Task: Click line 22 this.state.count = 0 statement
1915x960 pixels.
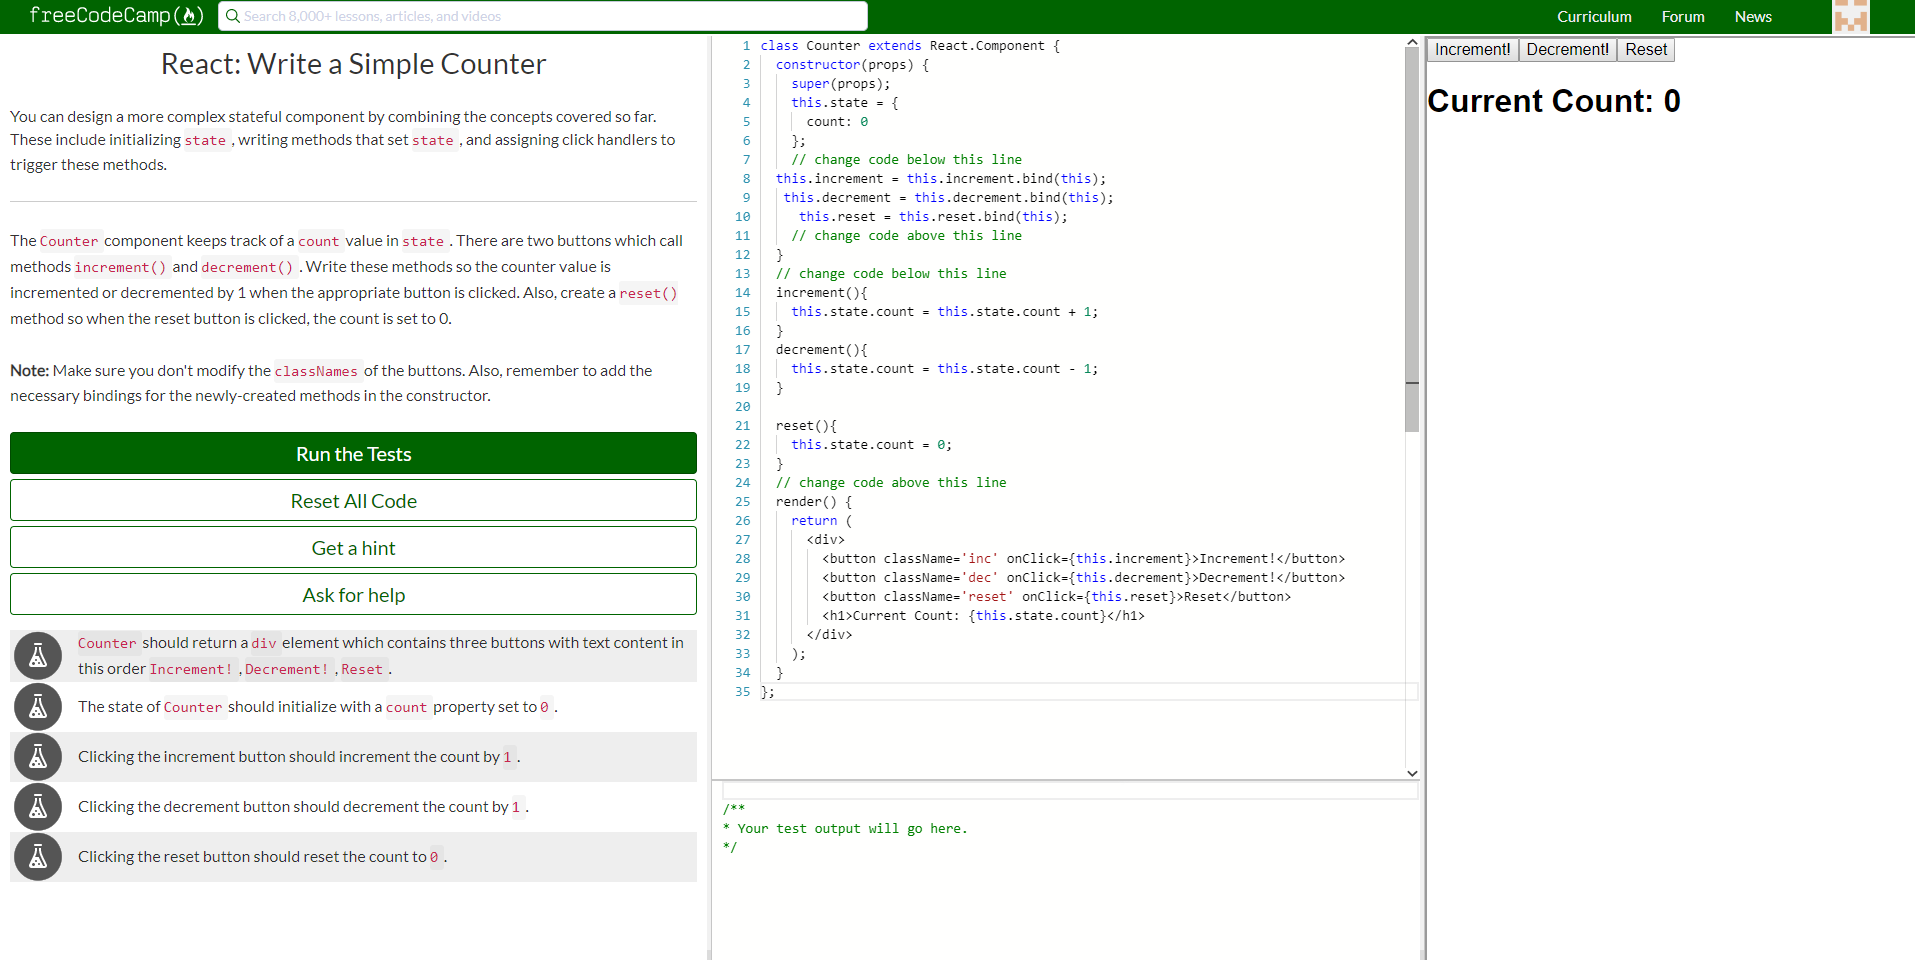Action: click(x=871, y=445)
